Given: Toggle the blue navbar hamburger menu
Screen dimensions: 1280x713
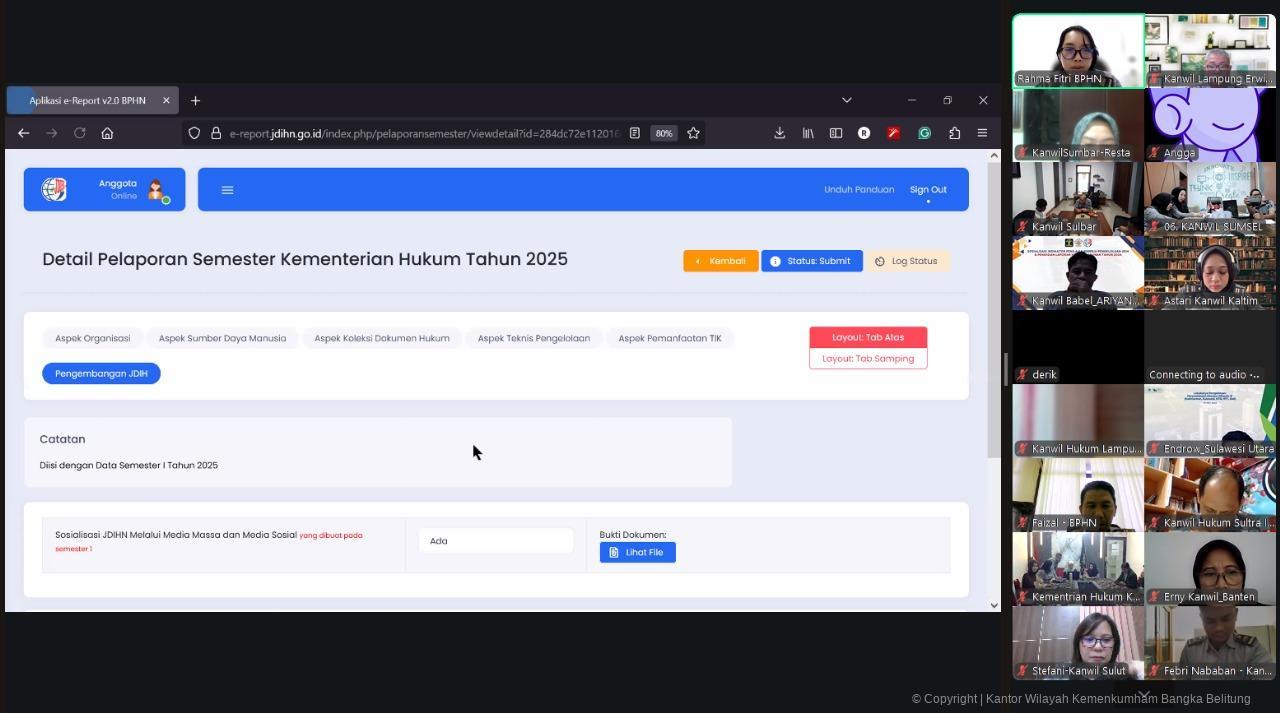Looking at the screenshot, I should point(227,190).
